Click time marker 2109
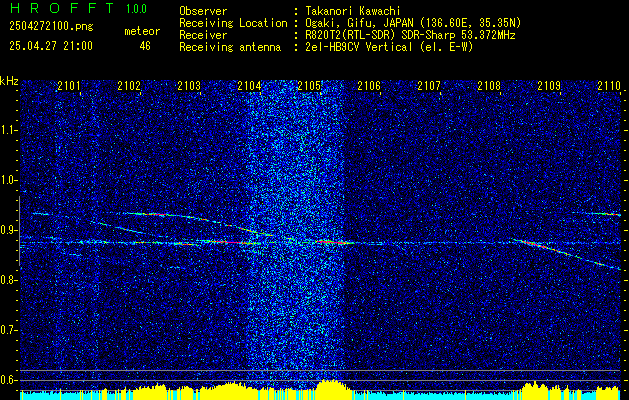This screenshot has height=400, width=629. [549, 85]
